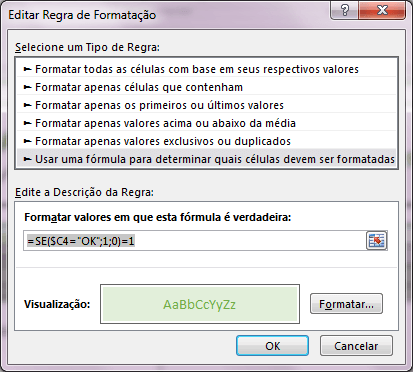Click the 'Edite a Descrição da Regra' label

84,192
